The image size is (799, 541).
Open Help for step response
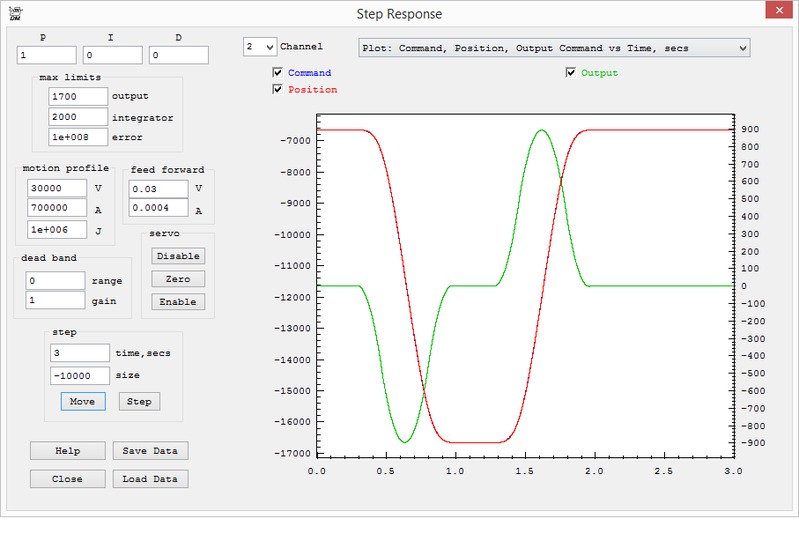[67, 451]
